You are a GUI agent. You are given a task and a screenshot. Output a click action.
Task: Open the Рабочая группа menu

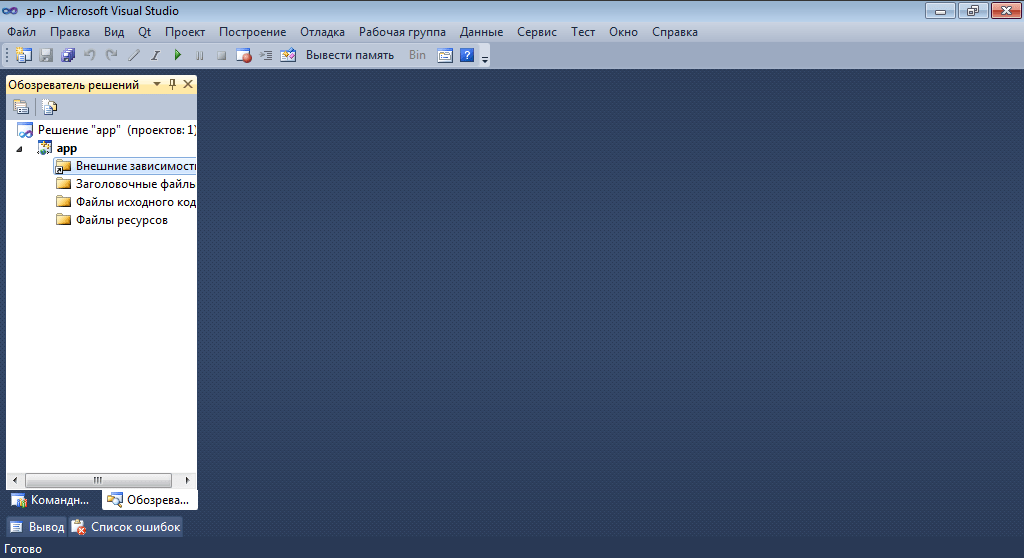(x=402, y=32)
